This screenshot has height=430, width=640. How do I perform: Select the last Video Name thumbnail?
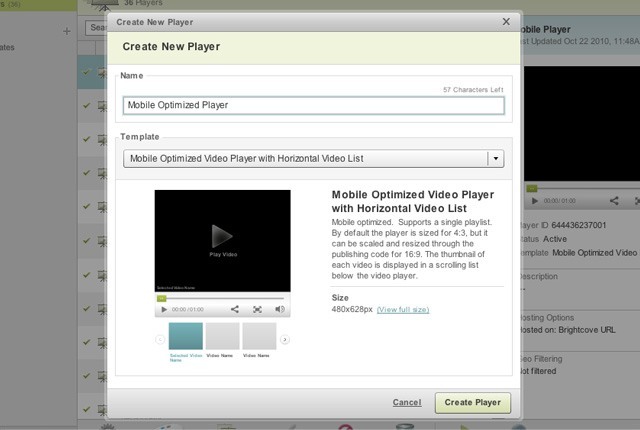[259, 336]
